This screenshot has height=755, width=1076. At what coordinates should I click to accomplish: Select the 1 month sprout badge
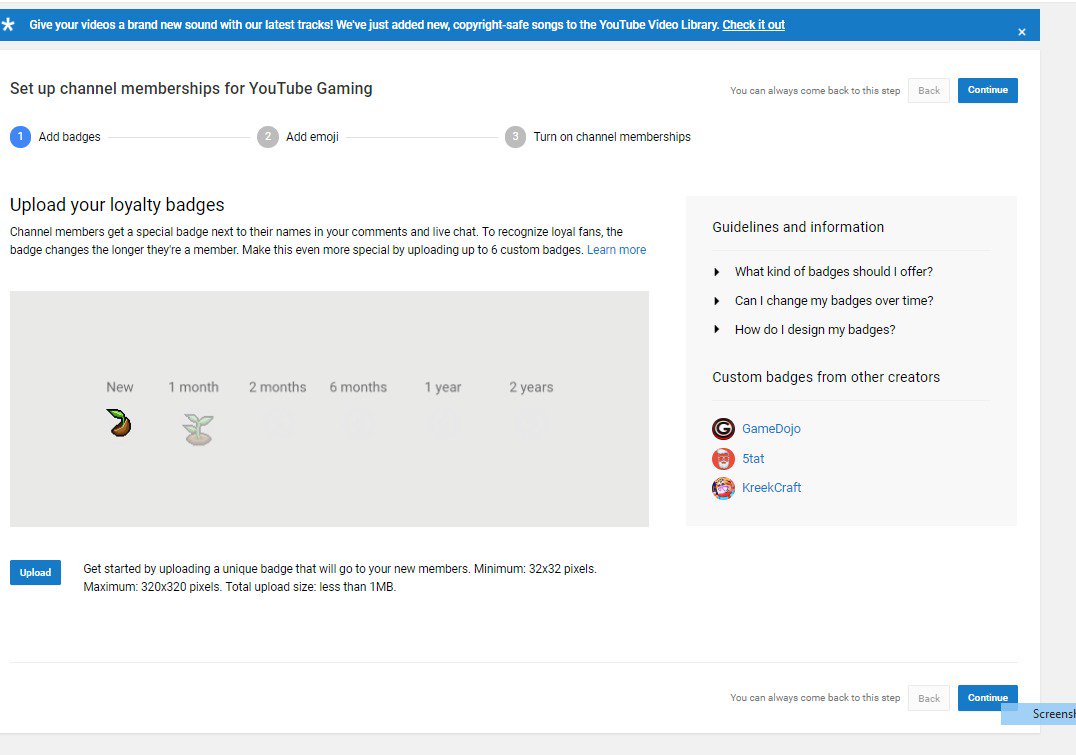coord(198,430)
